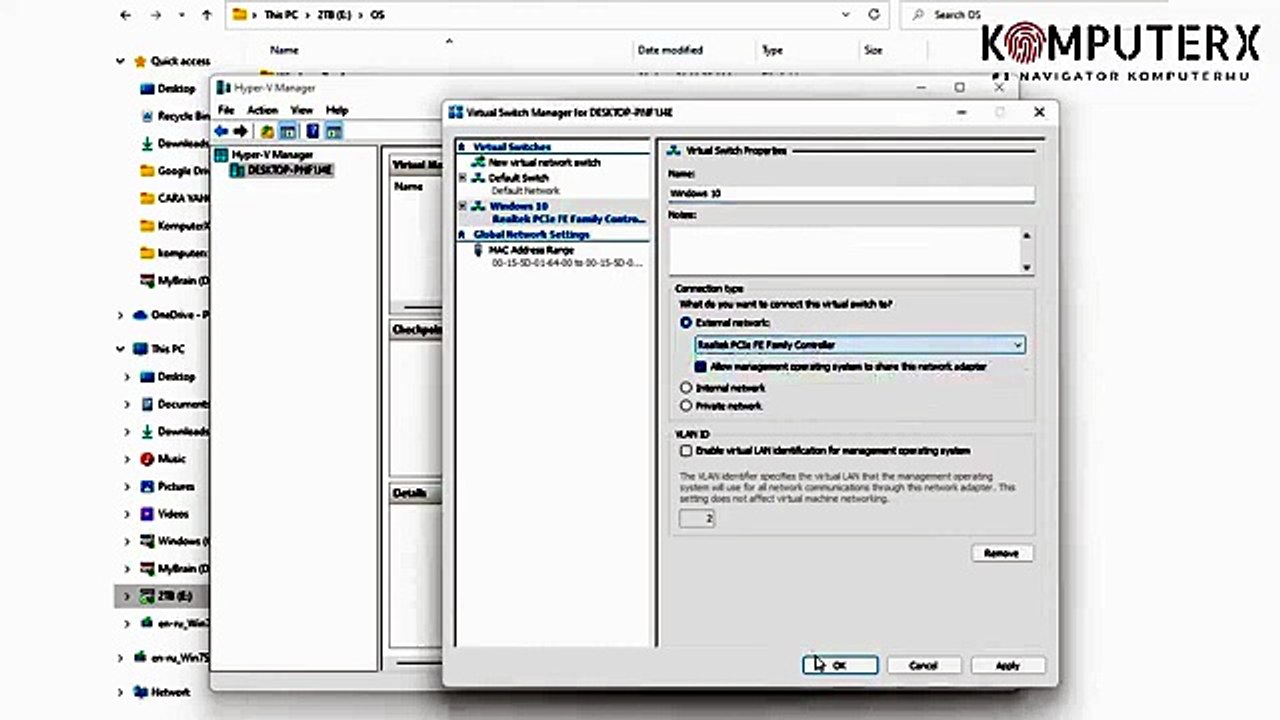Image resolution: width=1280 pixels, height=720 pixels.
Task: Click the blue Help icon in Hyper-V toolbar
Action: (x=313, y=131)
